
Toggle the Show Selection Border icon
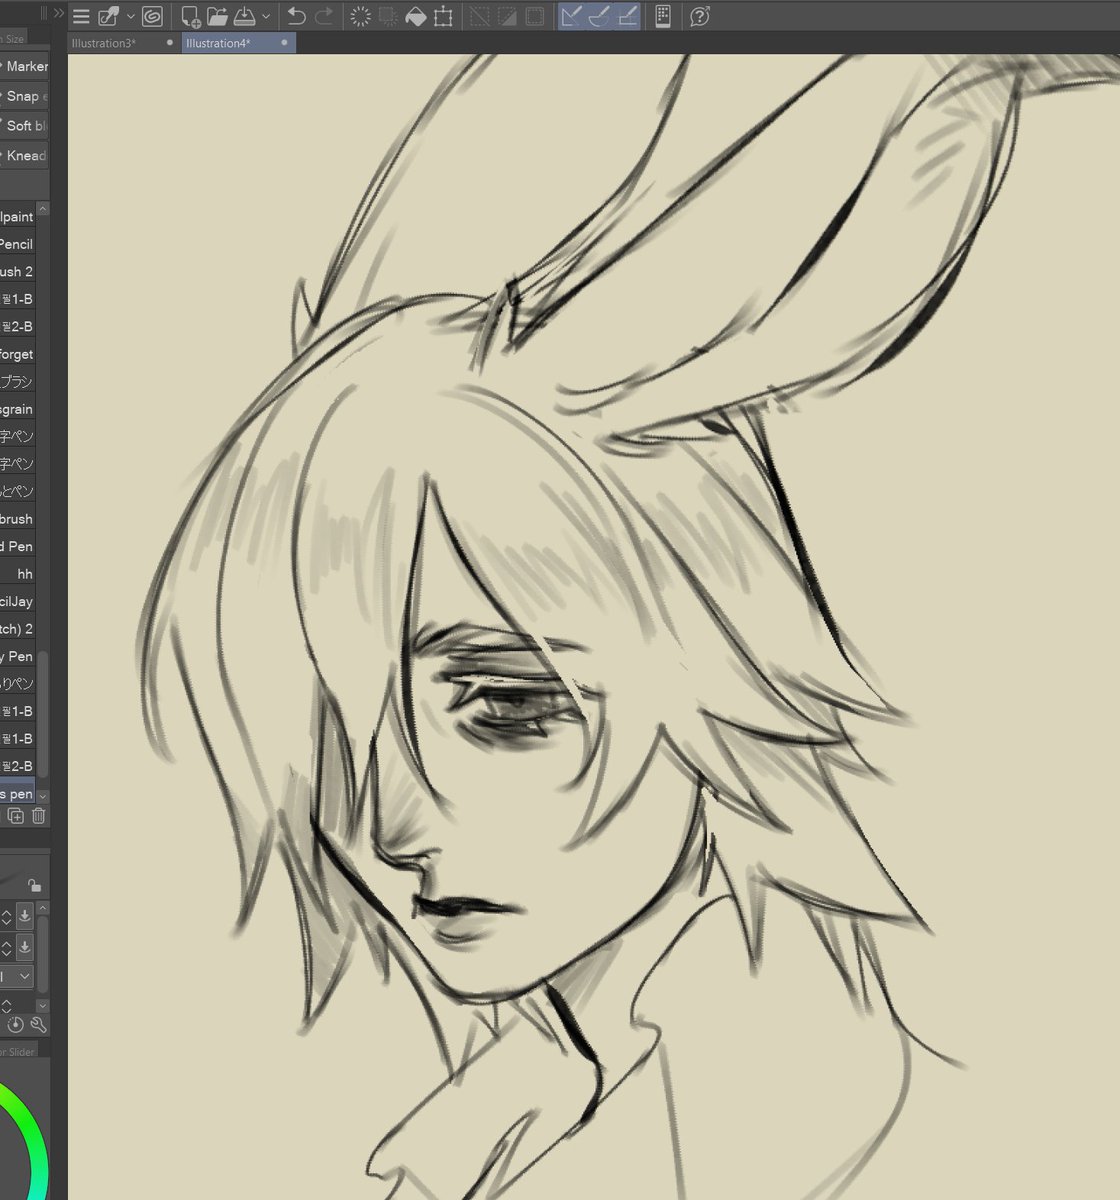pos(535,16)
